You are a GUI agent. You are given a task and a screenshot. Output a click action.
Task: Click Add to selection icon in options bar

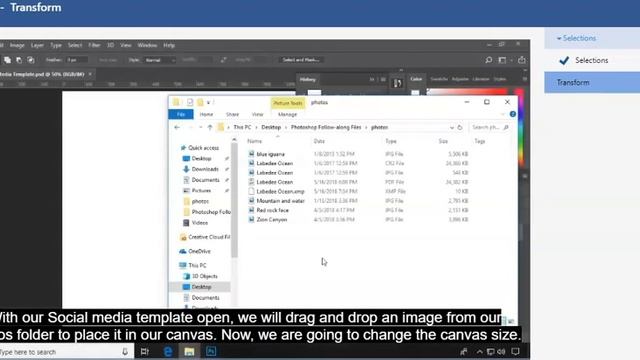(x=7, y=60)
